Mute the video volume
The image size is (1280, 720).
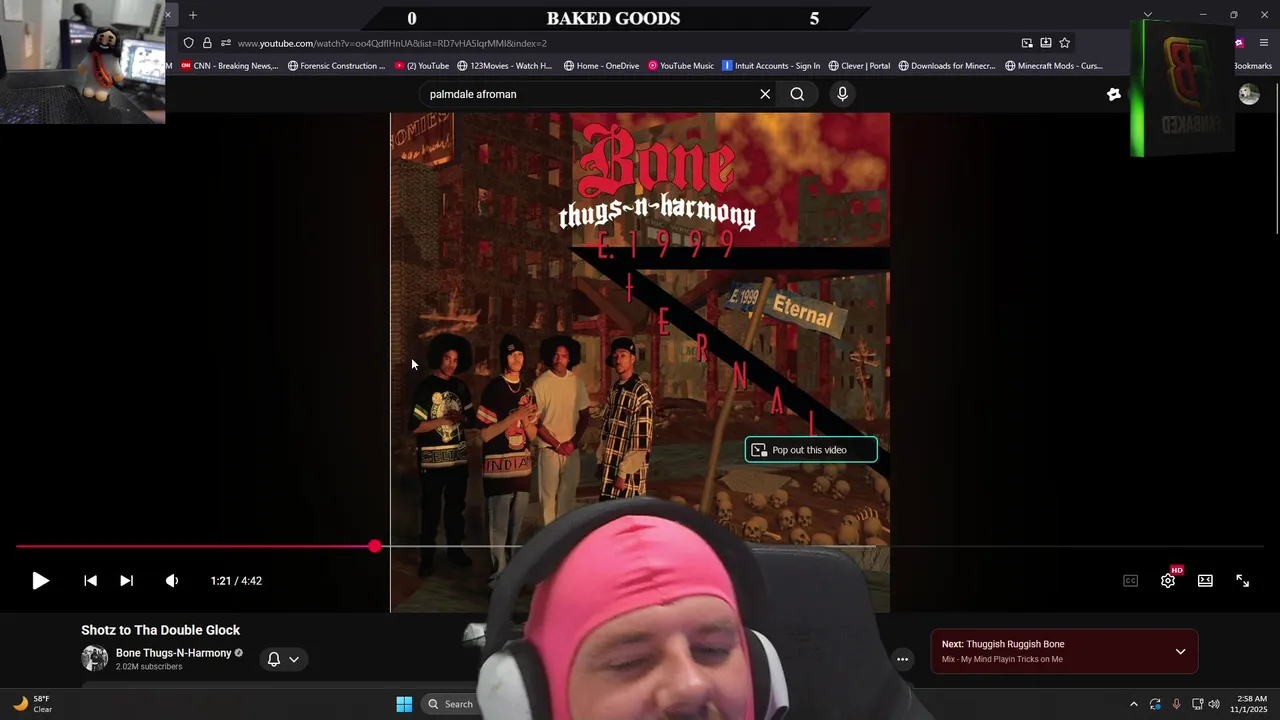click(172, 580)
